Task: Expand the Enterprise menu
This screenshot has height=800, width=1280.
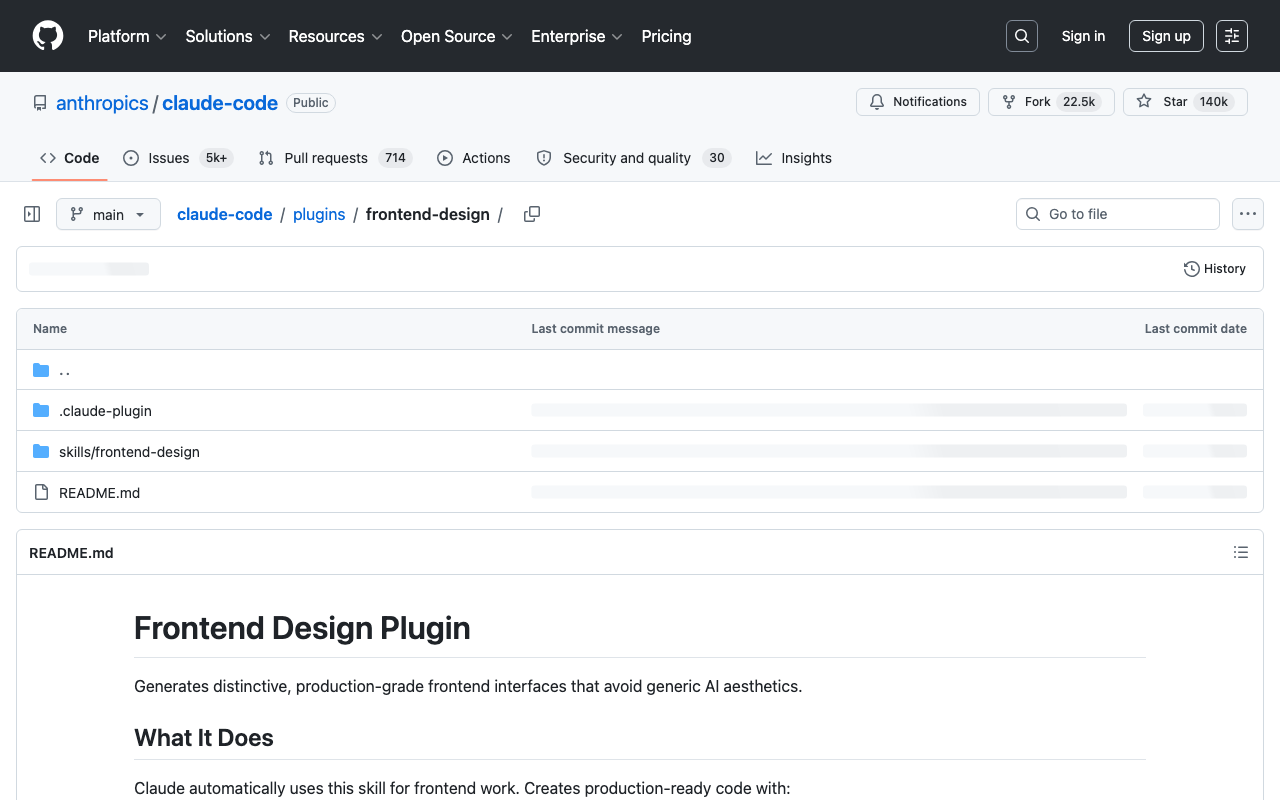Action: [x=577, y=36]
